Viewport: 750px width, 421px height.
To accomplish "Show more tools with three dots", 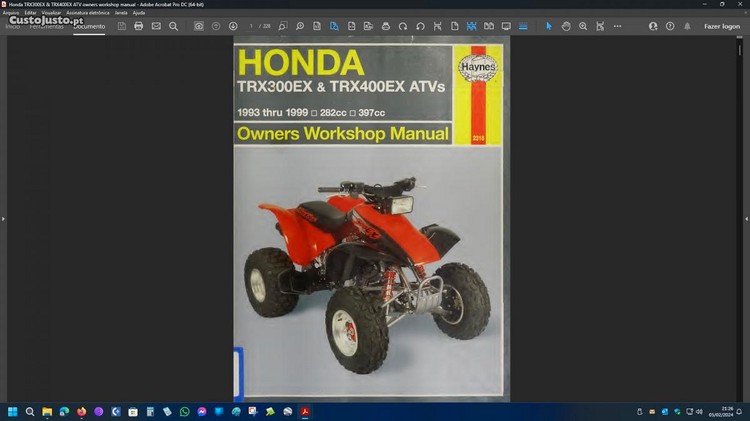I will pos(619,26).
